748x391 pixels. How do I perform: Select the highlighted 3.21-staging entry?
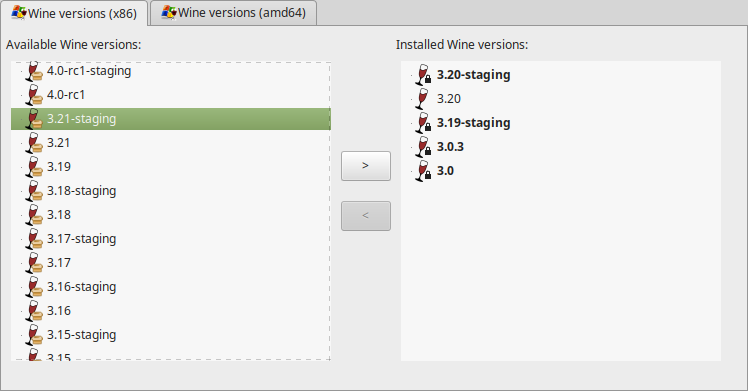(x=171, y=119)
